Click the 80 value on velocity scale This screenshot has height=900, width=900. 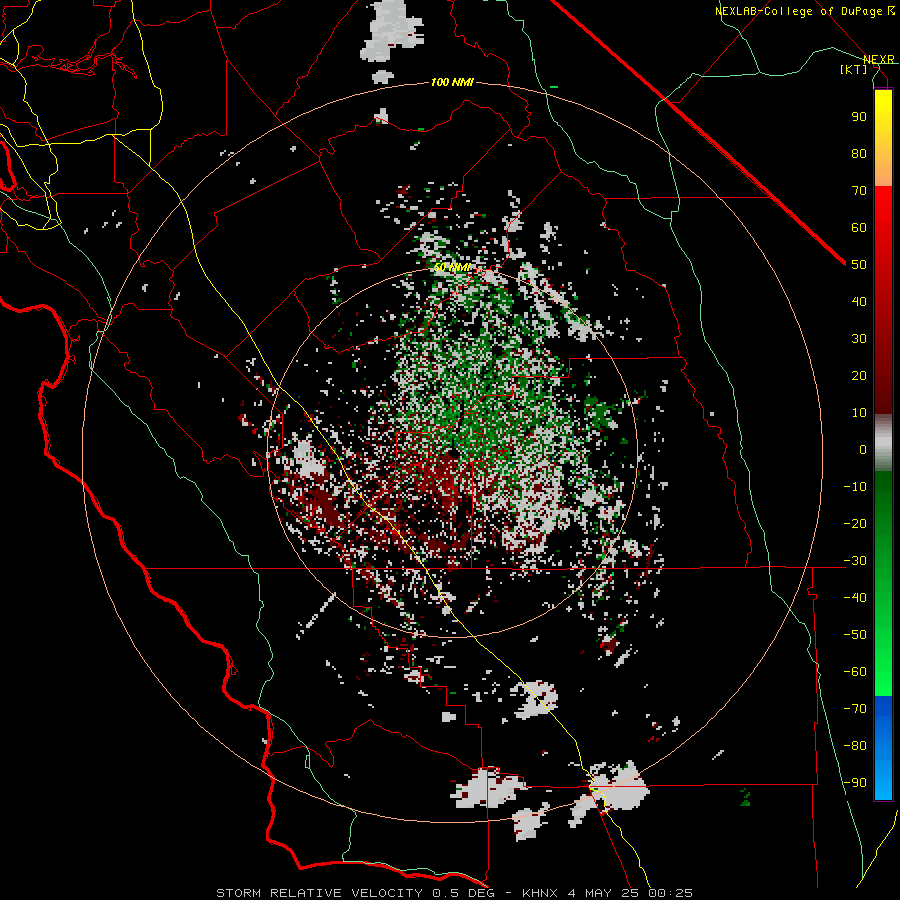tap(859, 153)
